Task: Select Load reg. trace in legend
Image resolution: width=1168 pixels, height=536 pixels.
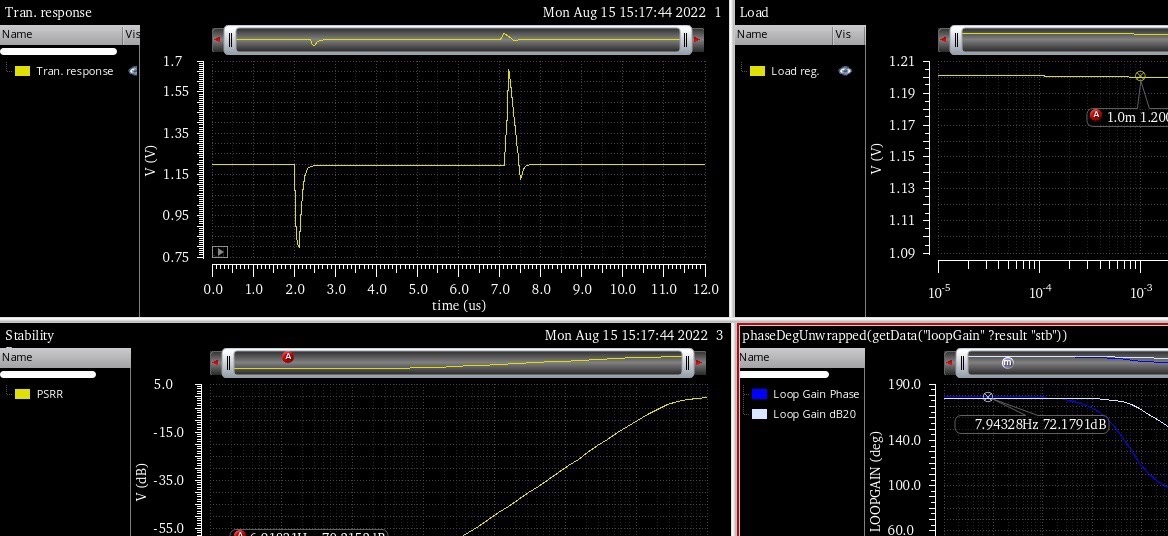Action: [795, 71]
